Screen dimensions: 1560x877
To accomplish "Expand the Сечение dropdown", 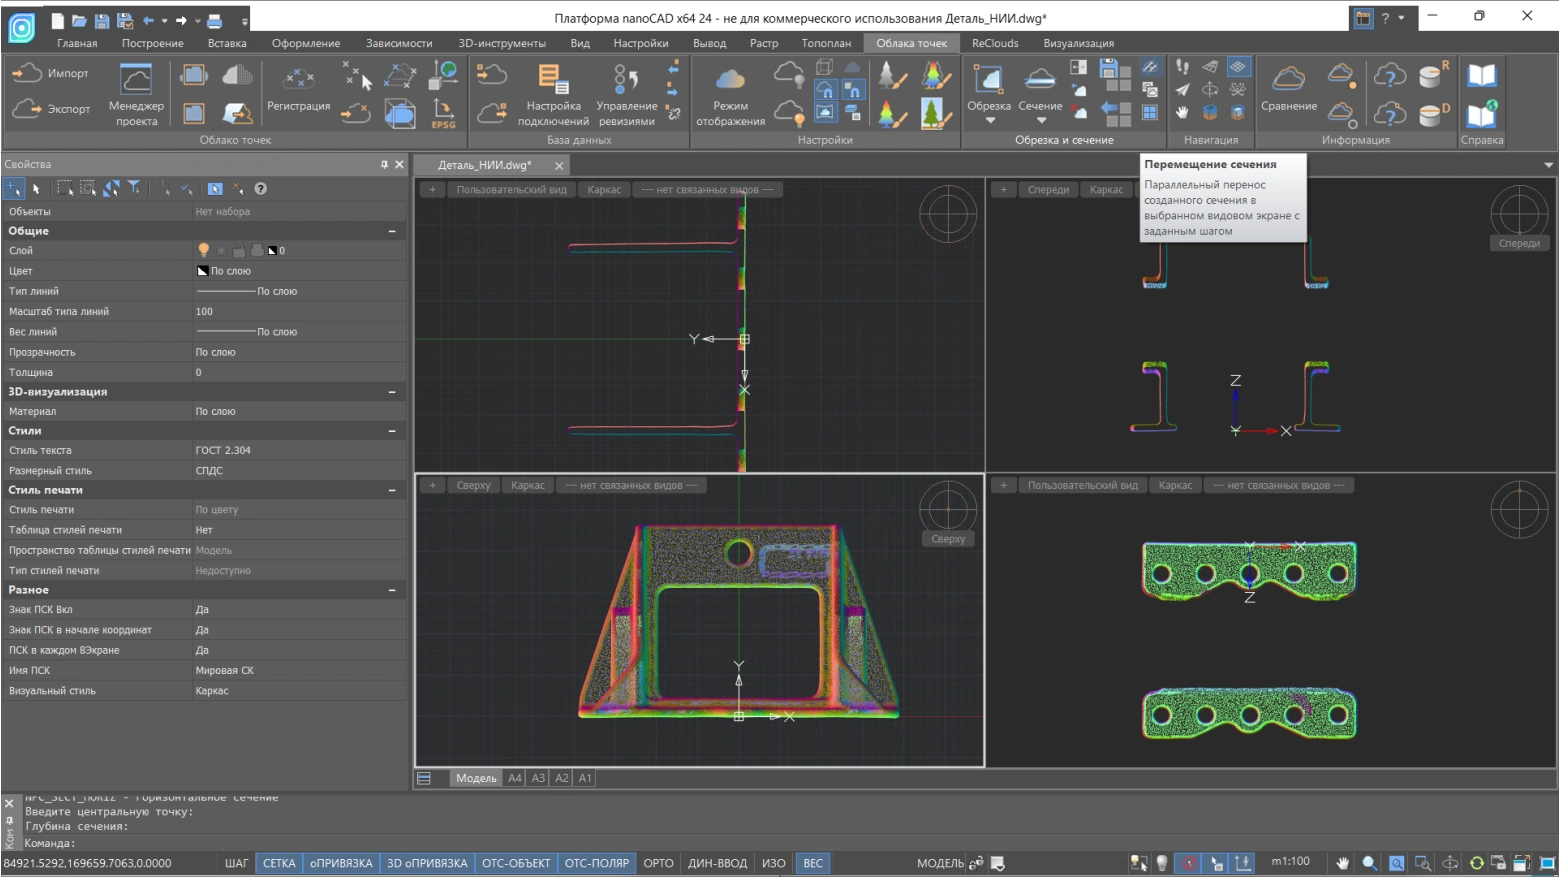I will pyautogui.click(x=1040, y=120).
